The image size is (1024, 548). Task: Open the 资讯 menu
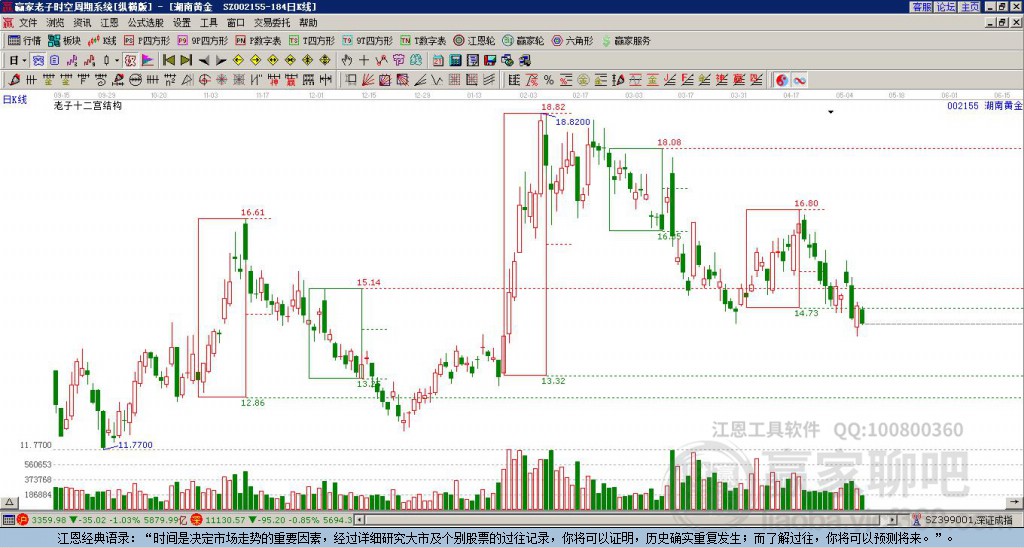tap(82, 23)
